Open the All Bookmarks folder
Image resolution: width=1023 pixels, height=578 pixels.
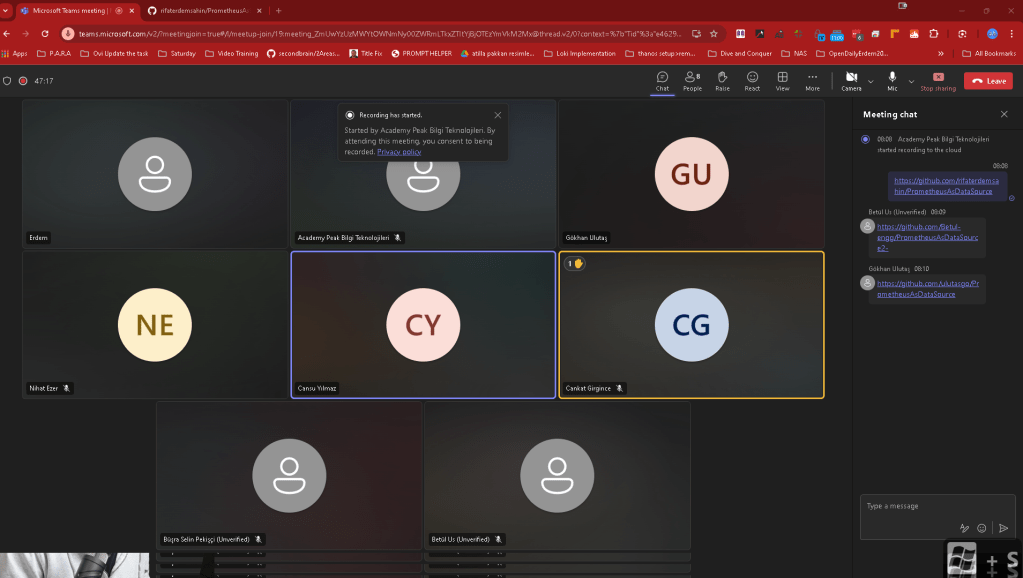point(989,53)
